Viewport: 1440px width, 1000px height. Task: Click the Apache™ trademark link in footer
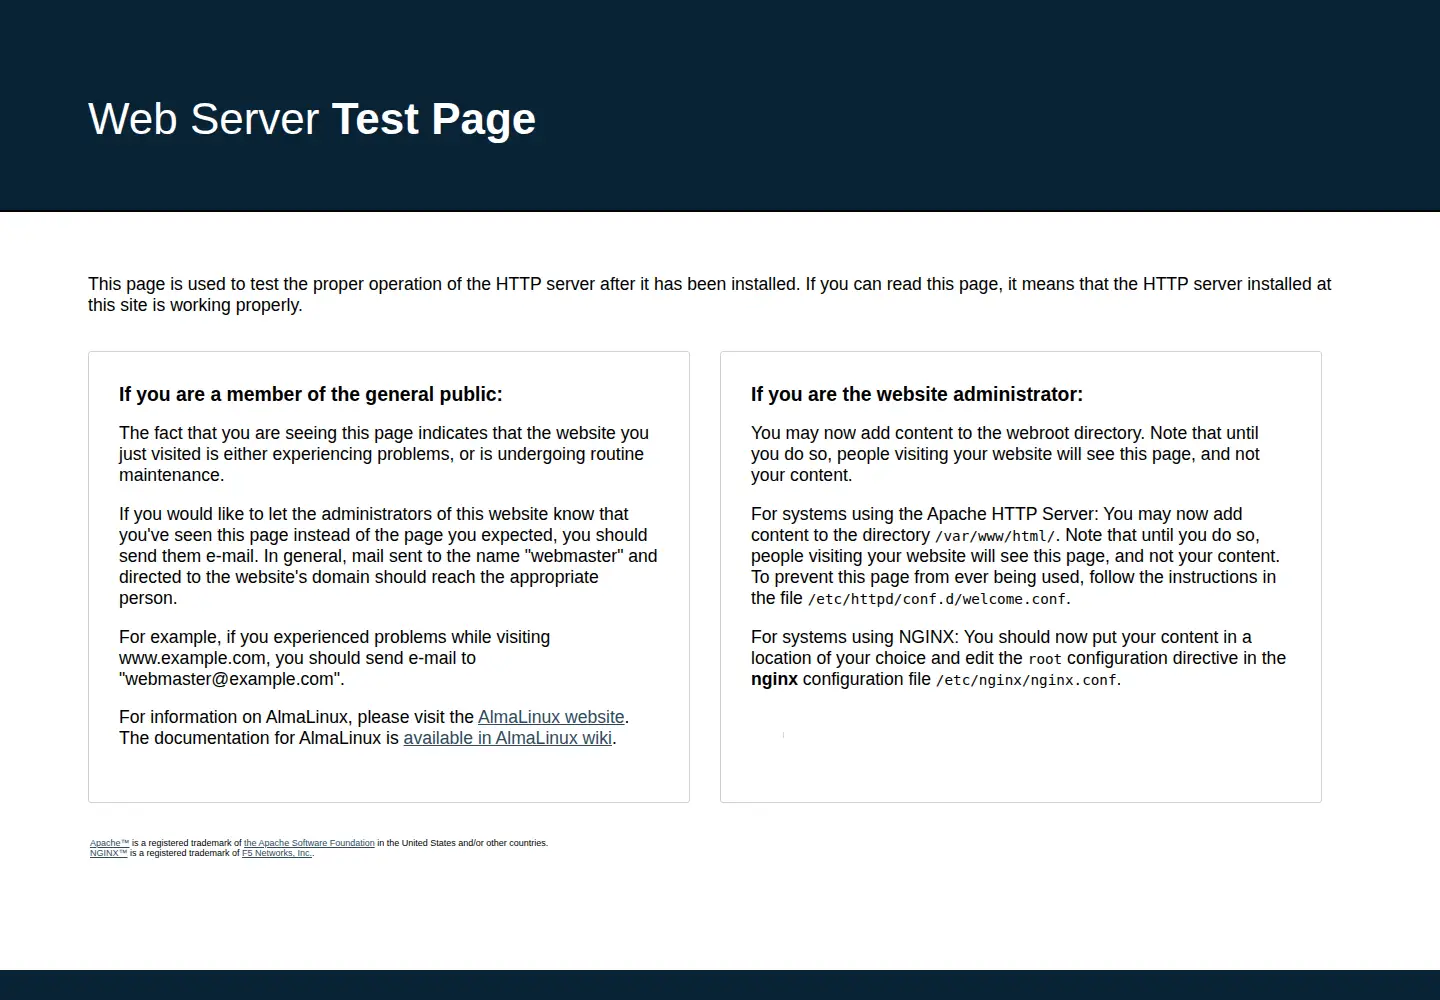(110, 843)
